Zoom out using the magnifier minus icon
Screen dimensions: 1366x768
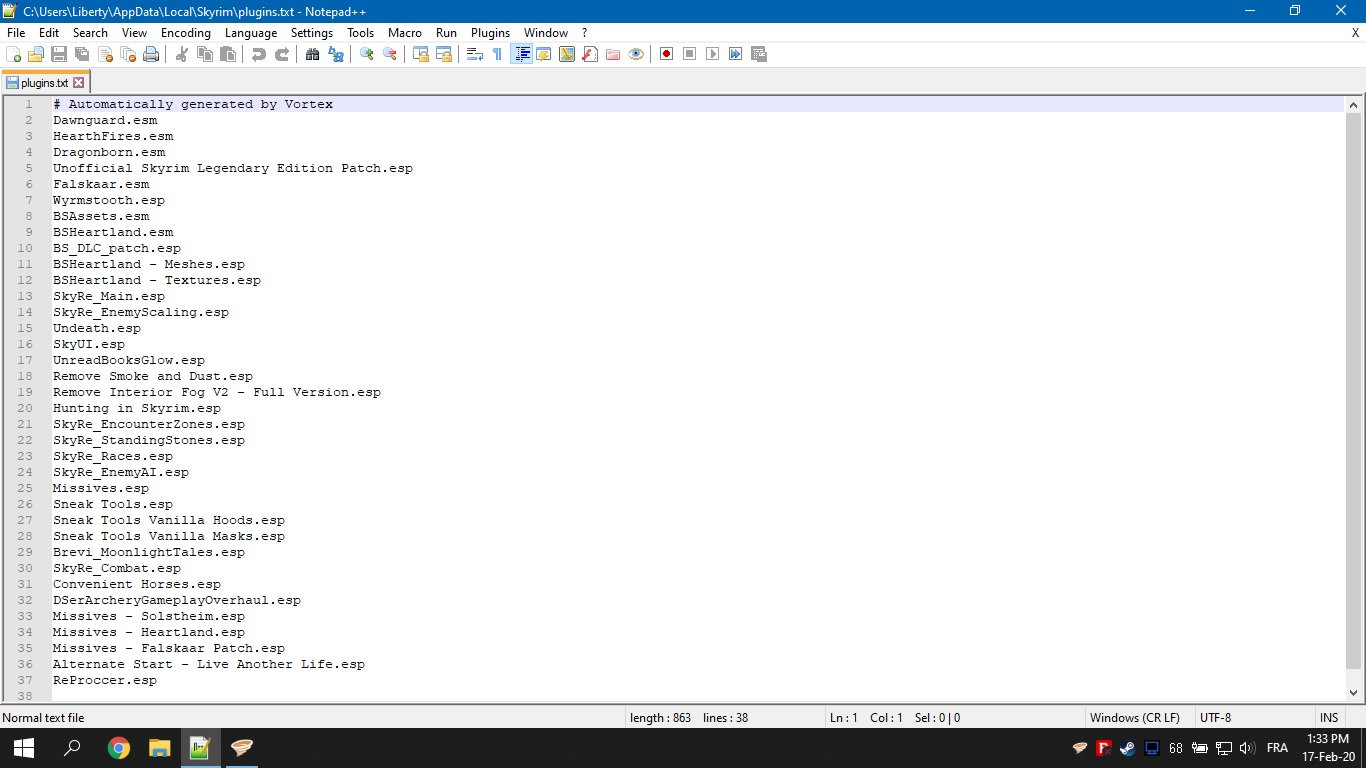(x=390, y=54)
